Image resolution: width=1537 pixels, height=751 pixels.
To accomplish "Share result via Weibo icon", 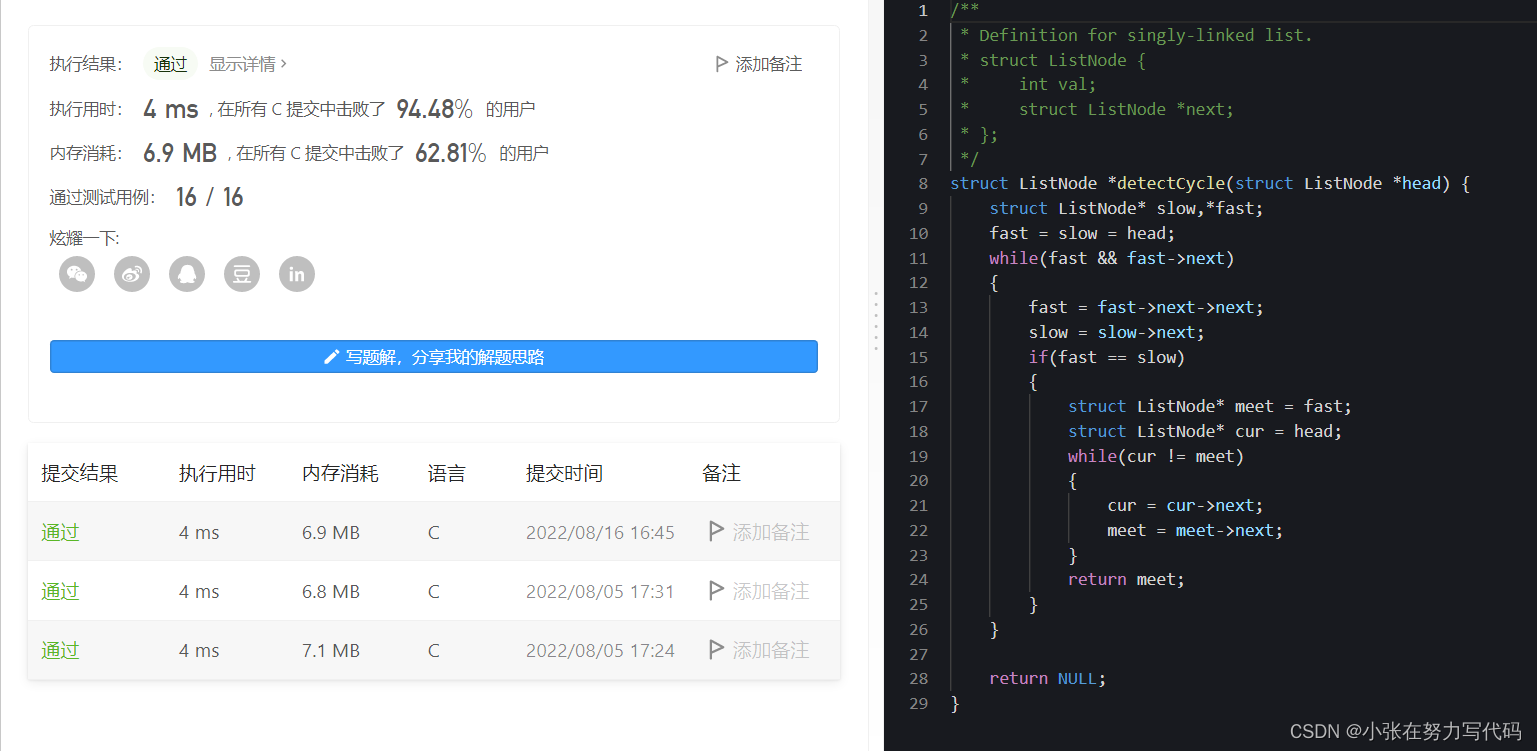I will tap(132, 273).
